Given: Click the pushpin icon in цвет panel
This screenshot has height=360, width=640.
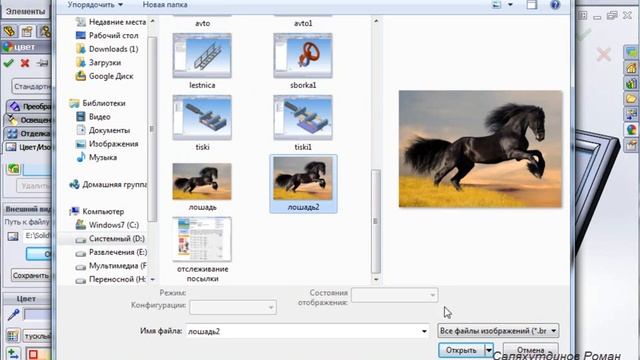Looking at the screenshot, I should (x=42, y=63).
